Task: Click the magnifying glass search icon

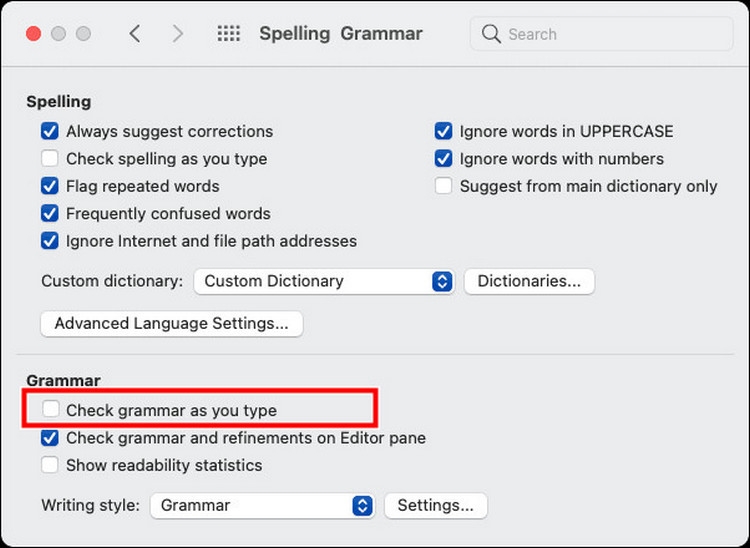Action: click(x=491, y=34)
